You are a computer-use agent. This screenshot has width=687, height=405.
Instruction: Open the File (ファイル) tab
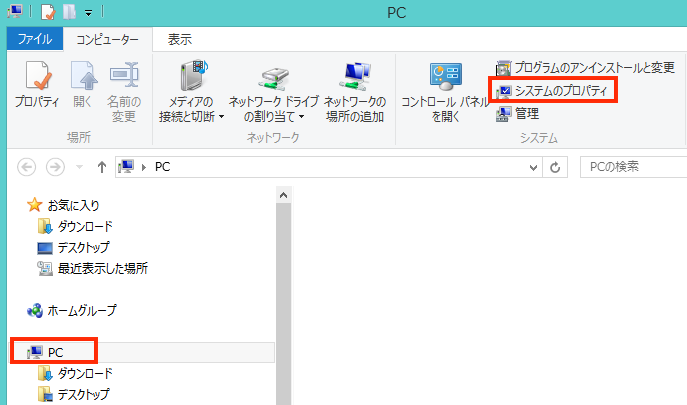point(35,39)
